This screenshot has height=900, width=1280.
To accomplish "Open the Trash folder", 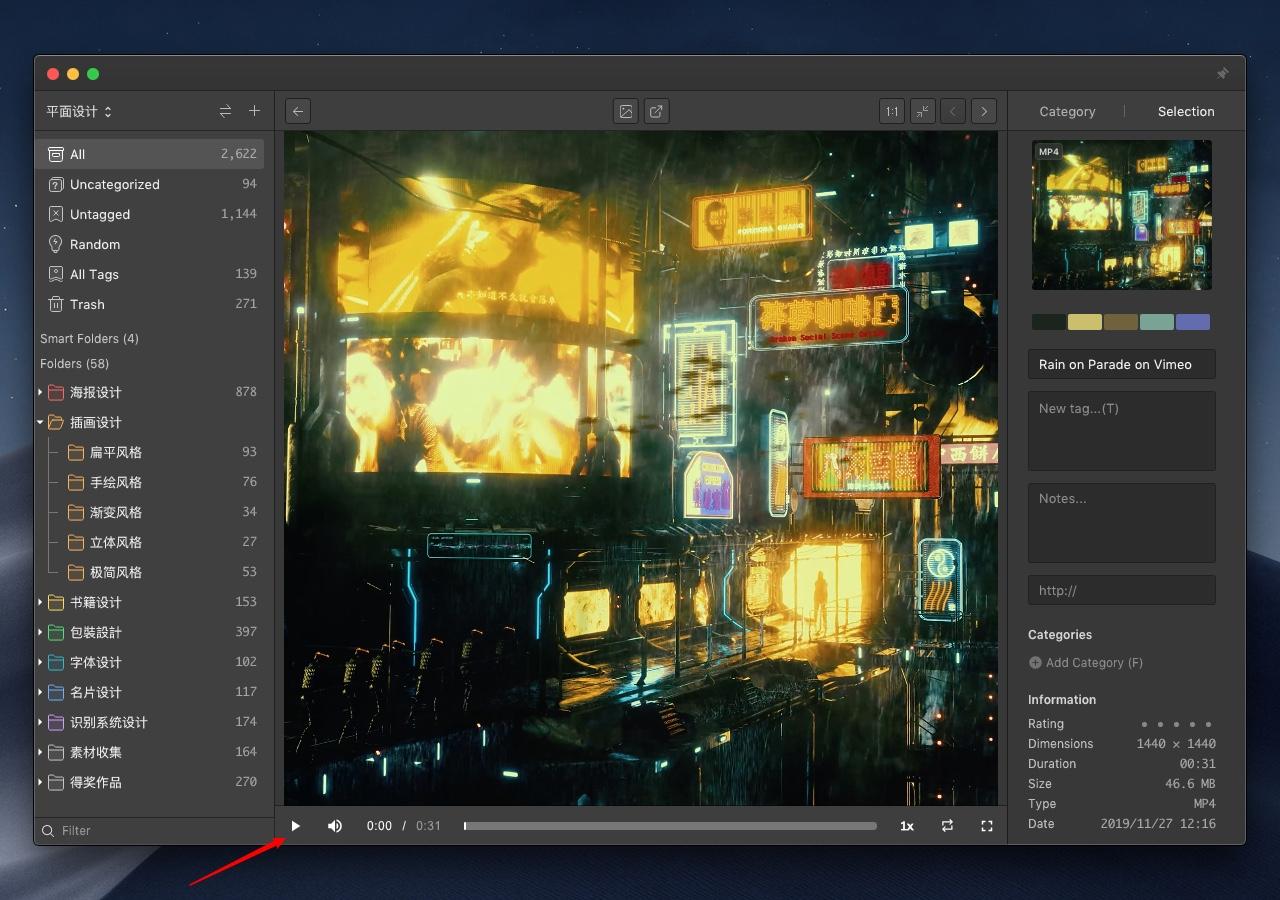I will click(x=87, y=304).
